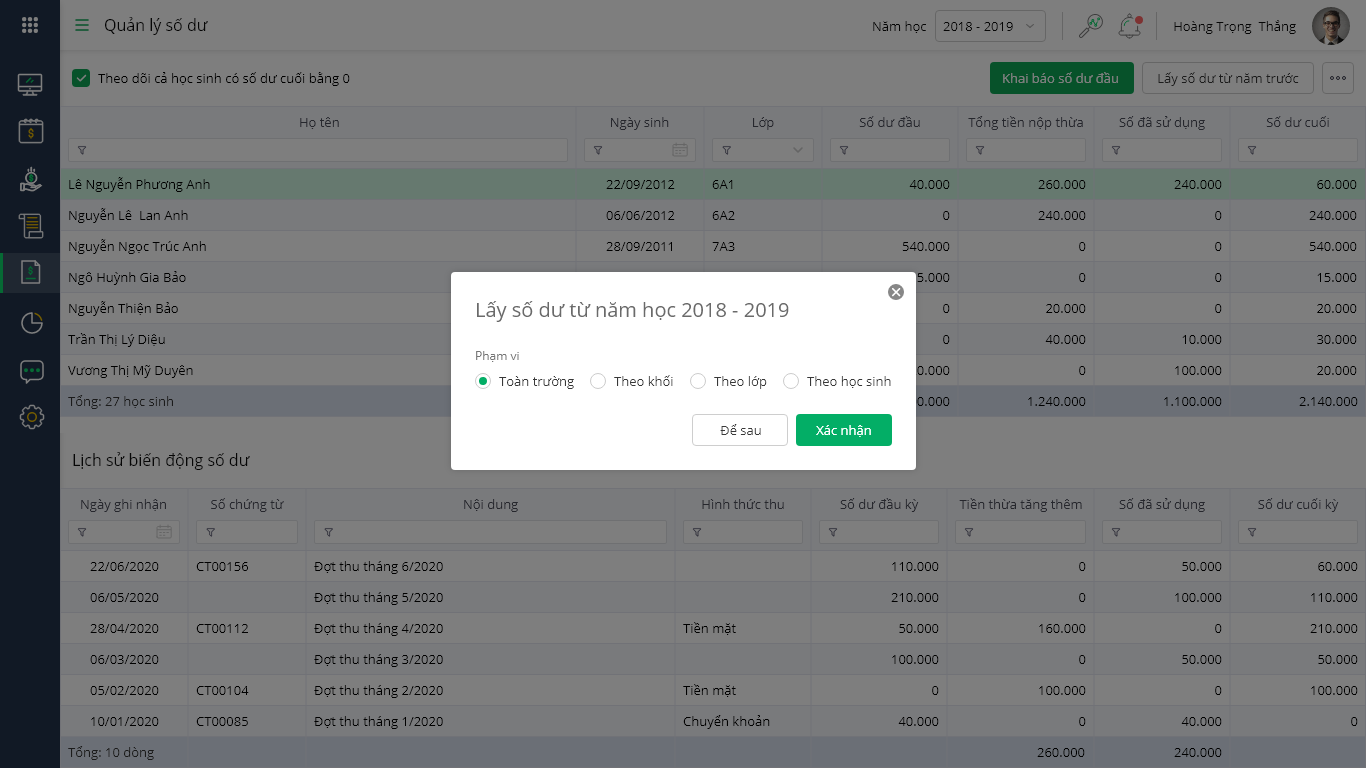Click the 'Để sau' button
1366x768 pixels.
pyautogui.click(x=740, y=430)
